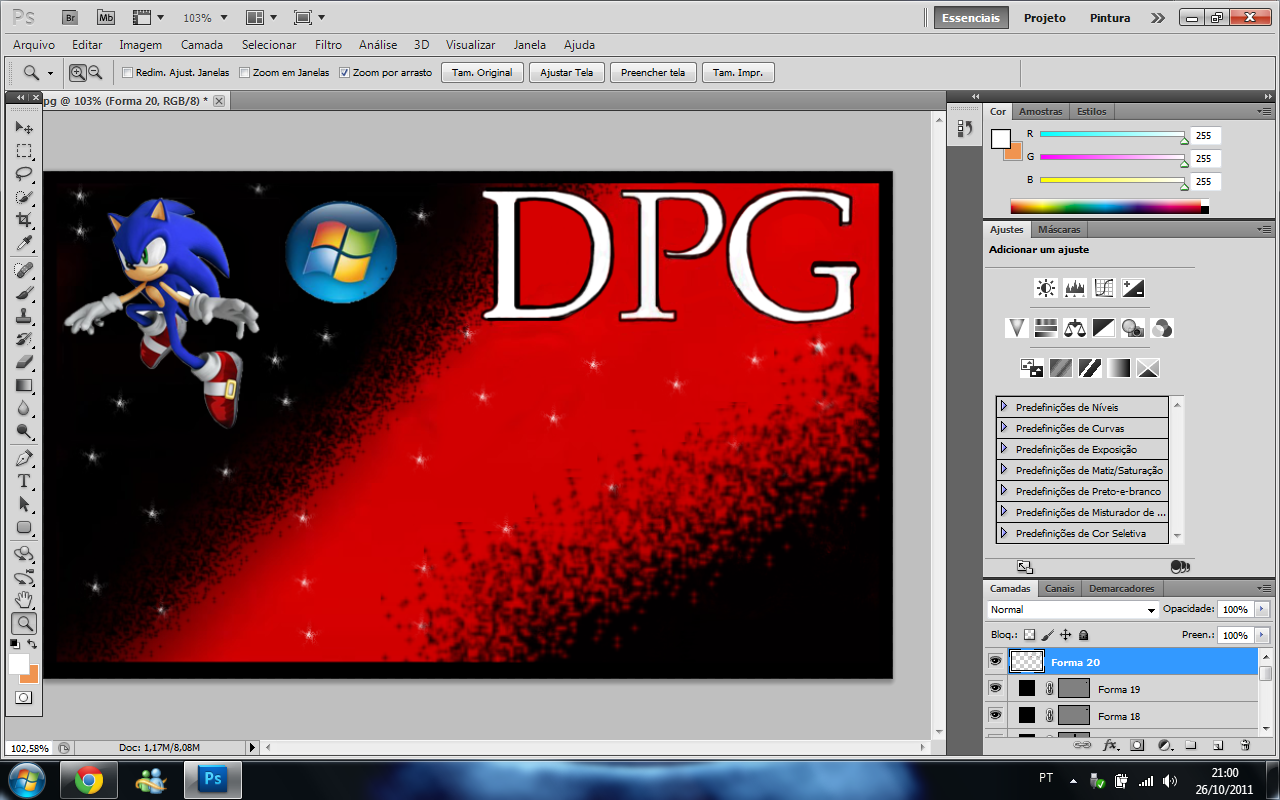Screen dimensions: 1280x800
Task: Switch to the Projeto workspace
Action: 1045,18
